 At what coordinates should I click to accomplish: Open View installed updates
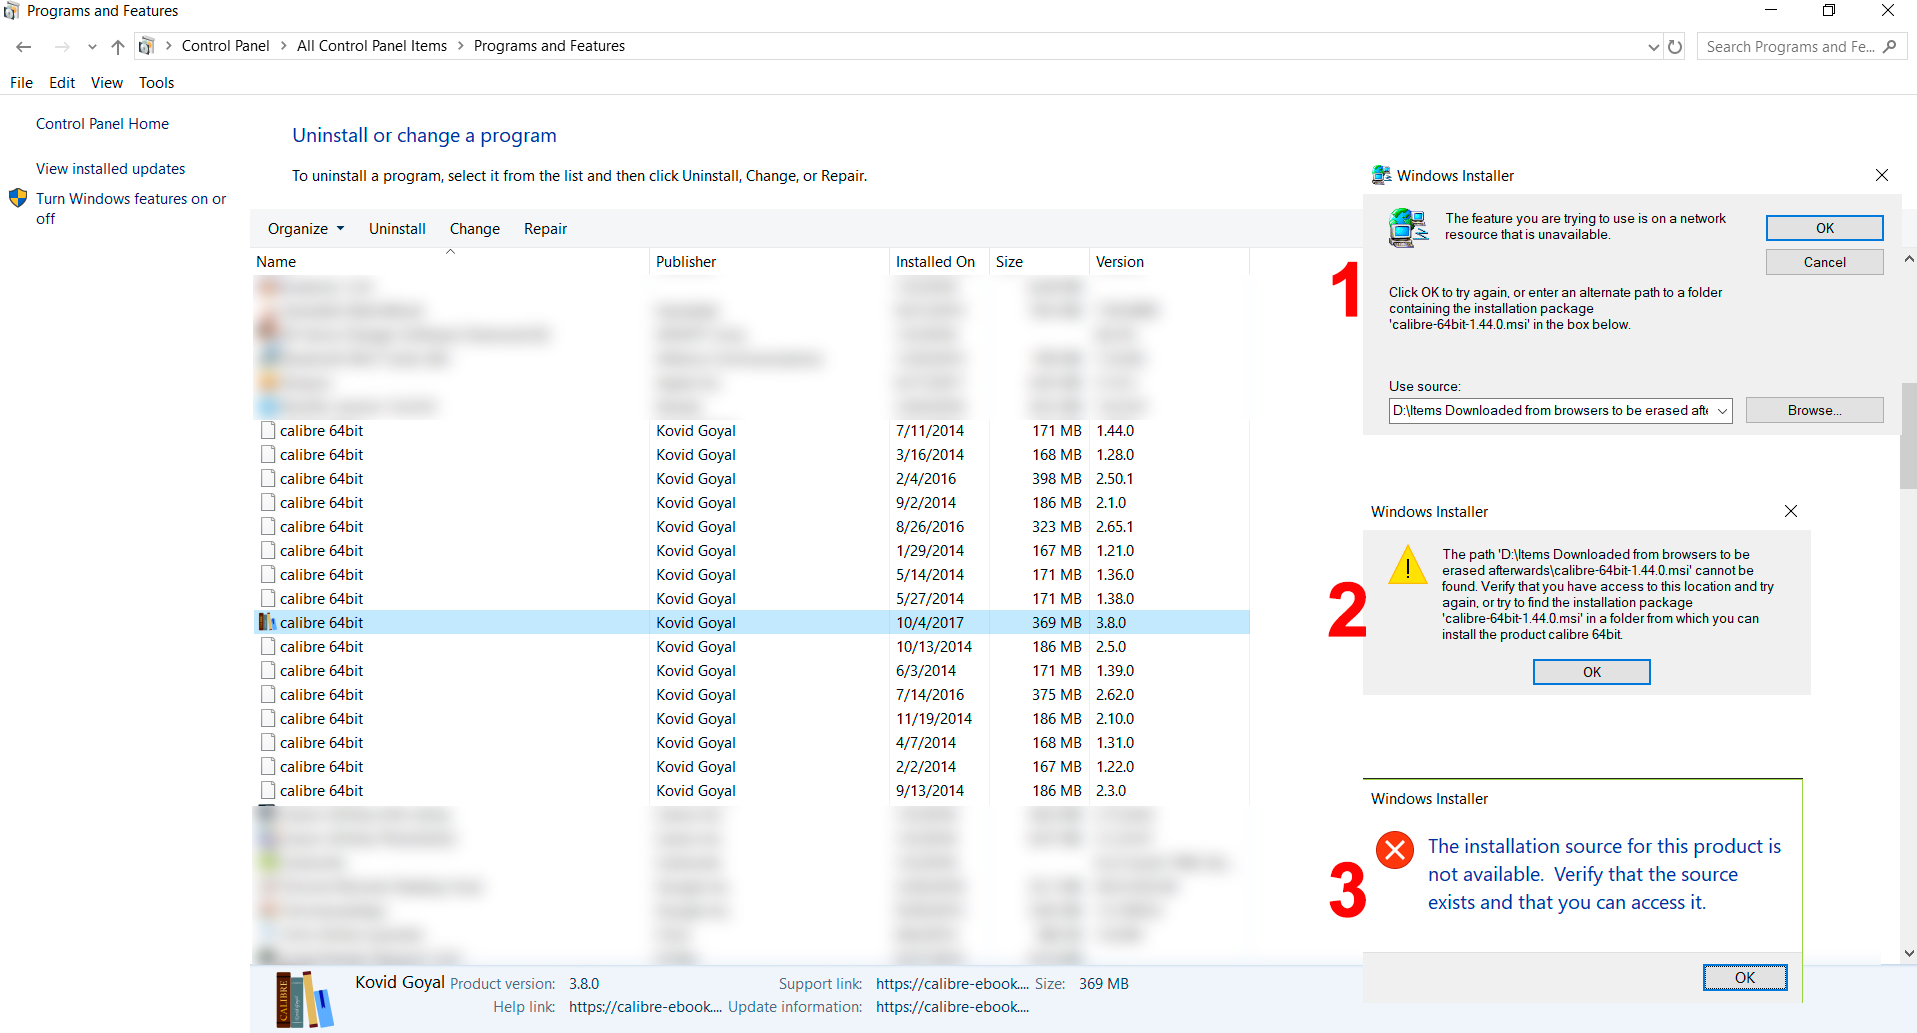tap(110, 169)
